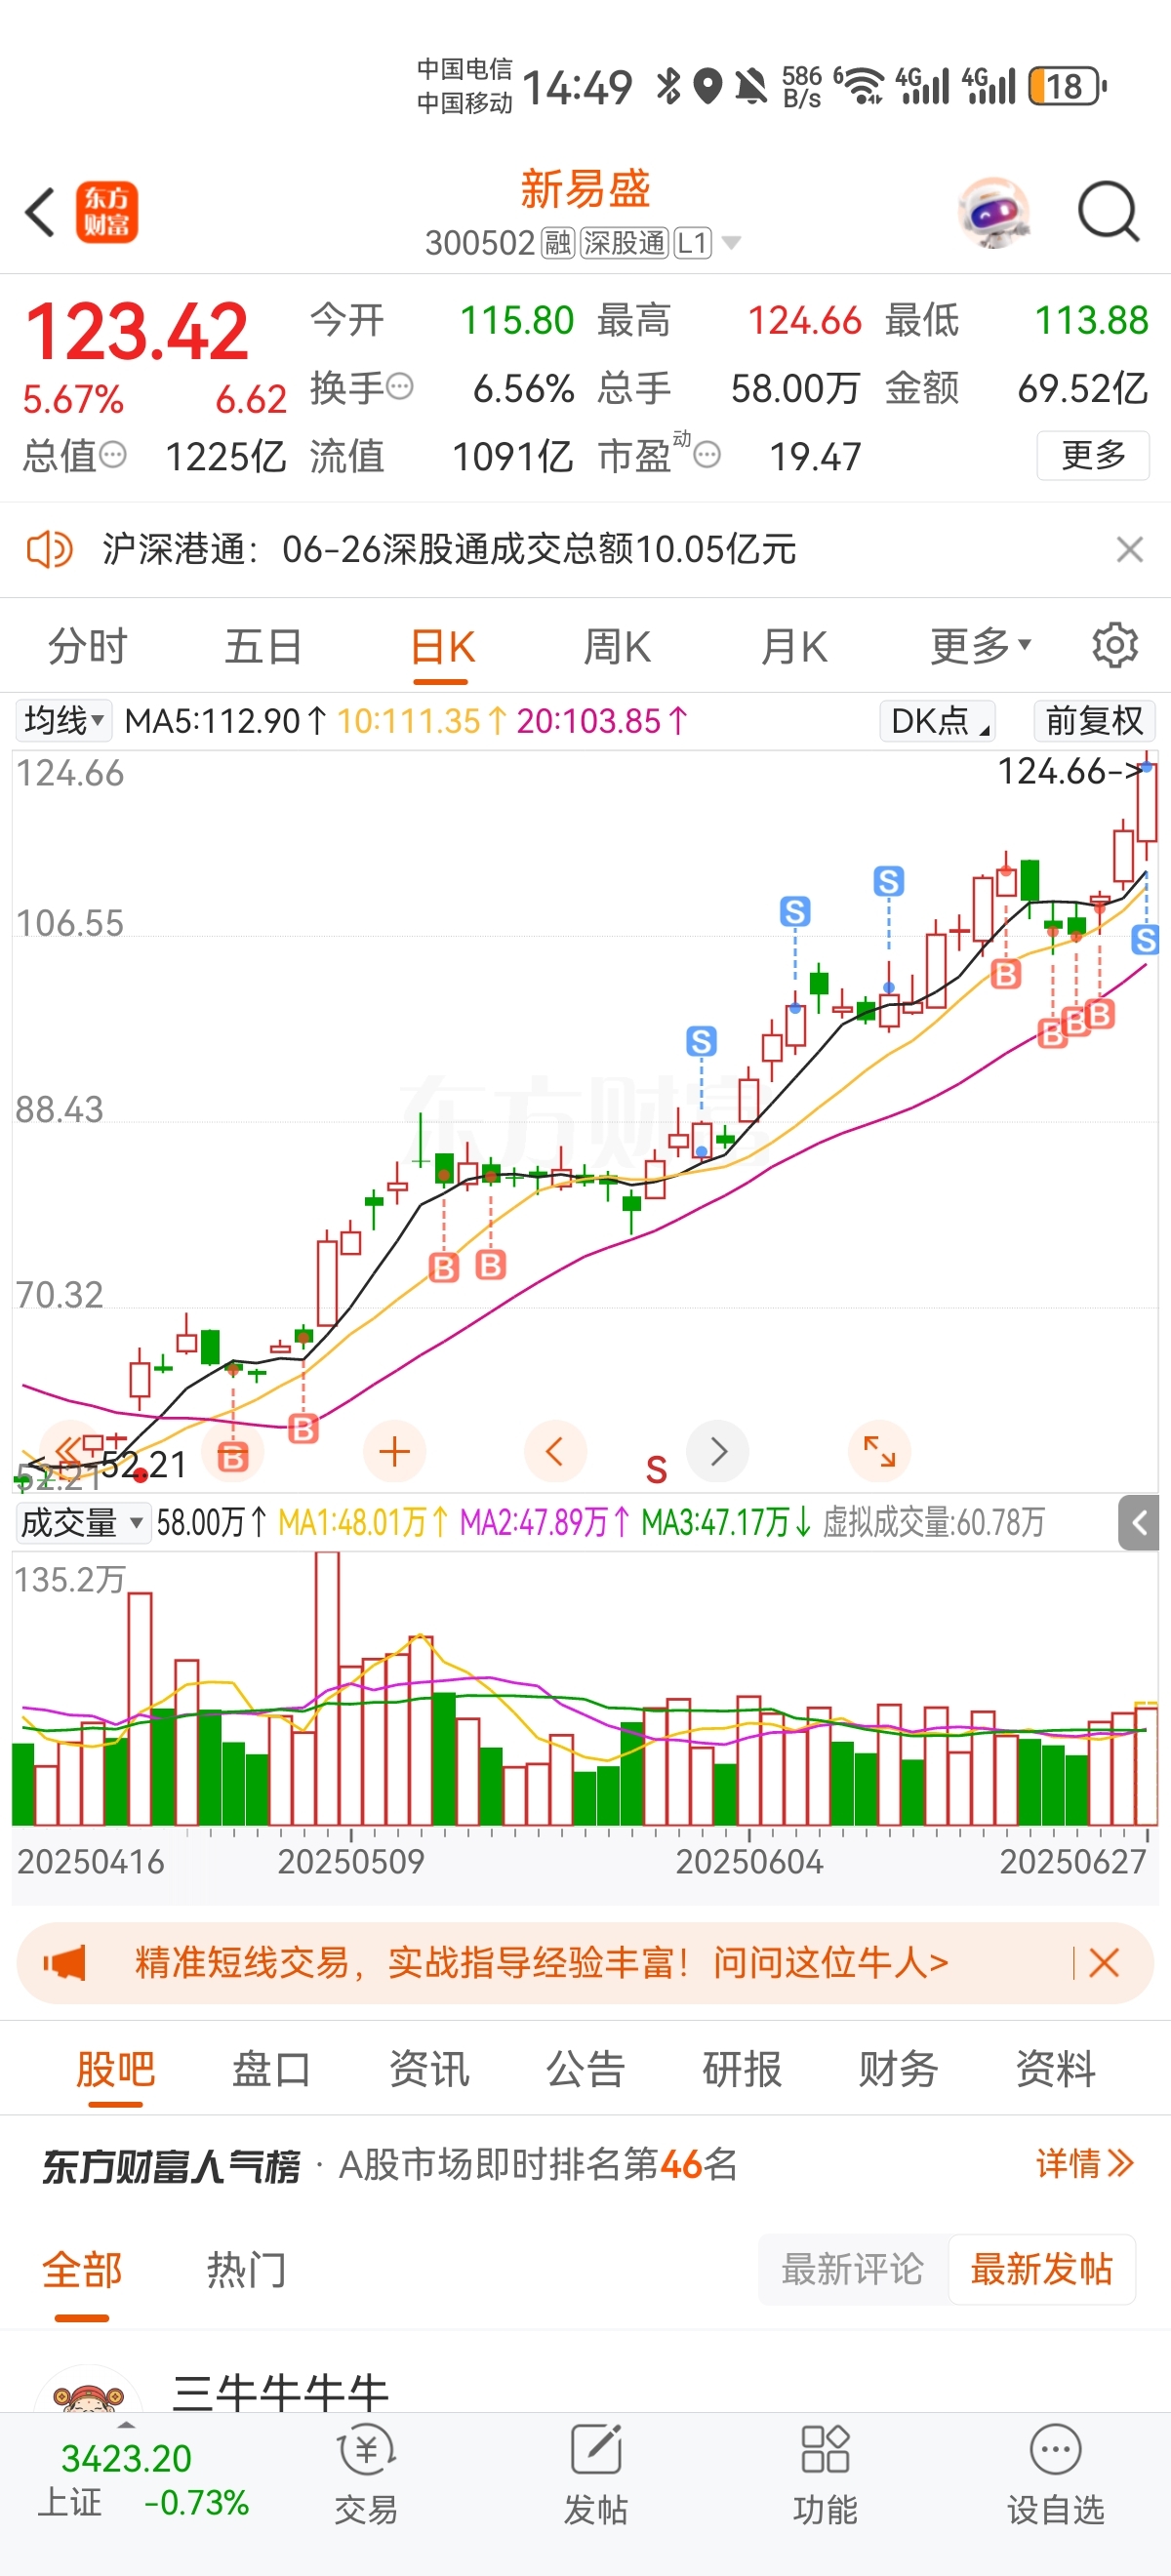Screen dimensions: 1171x2576
Task: Tap the L1 quote level tag
Action: pyautogui.click(x=692, y=243)
